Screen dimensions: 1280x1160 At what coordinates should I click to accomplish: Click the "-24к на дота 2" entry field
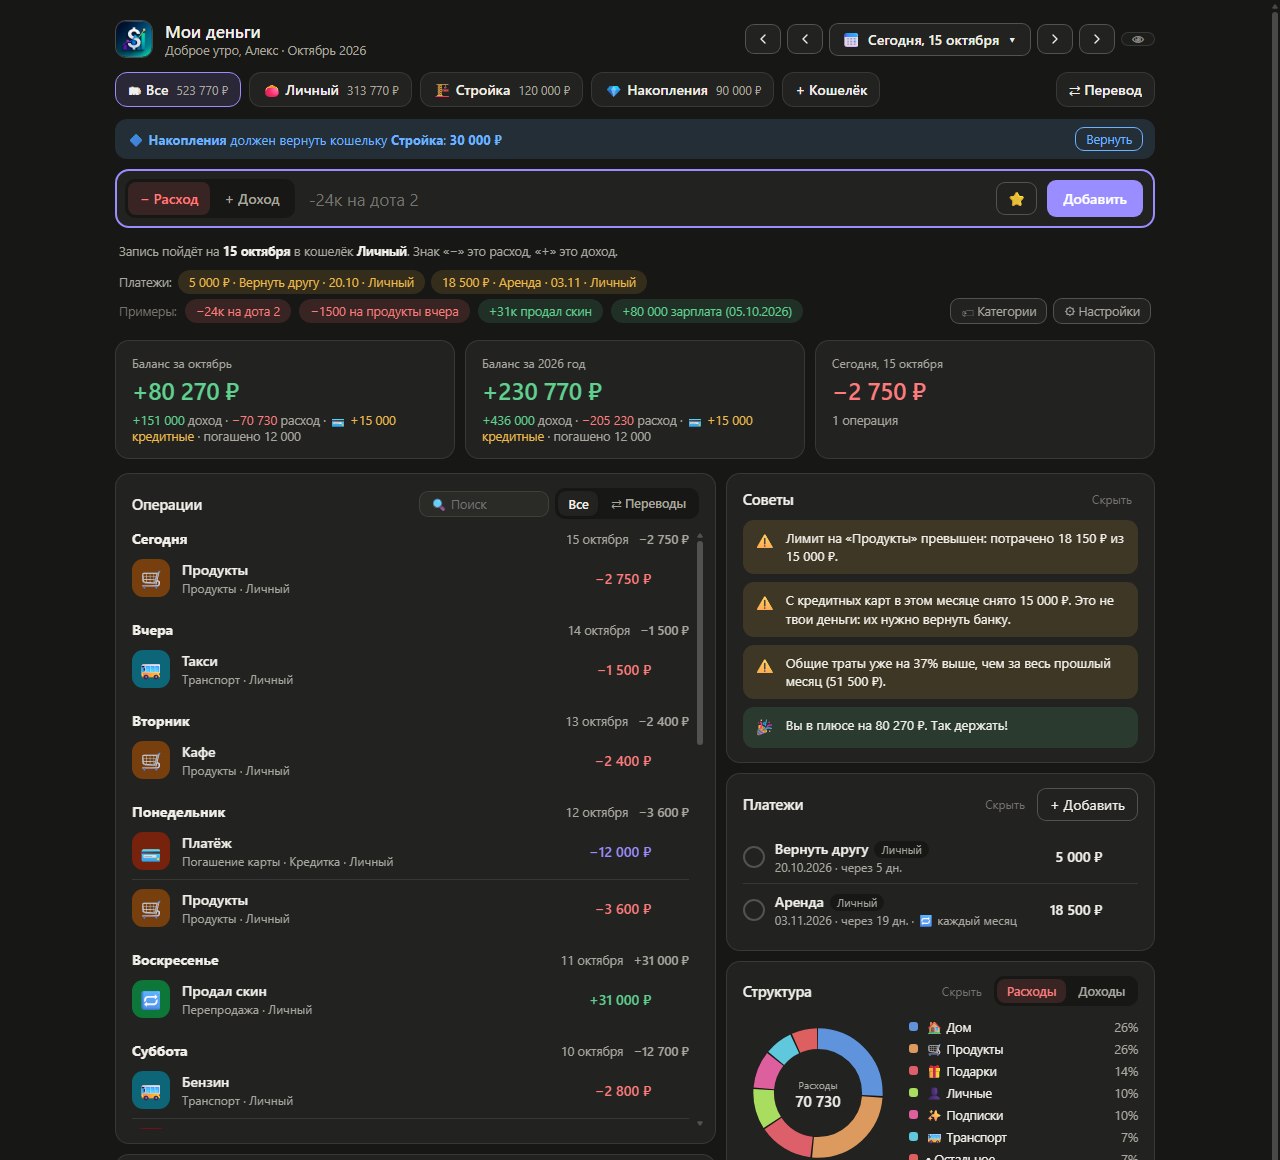tap(645, 199)
